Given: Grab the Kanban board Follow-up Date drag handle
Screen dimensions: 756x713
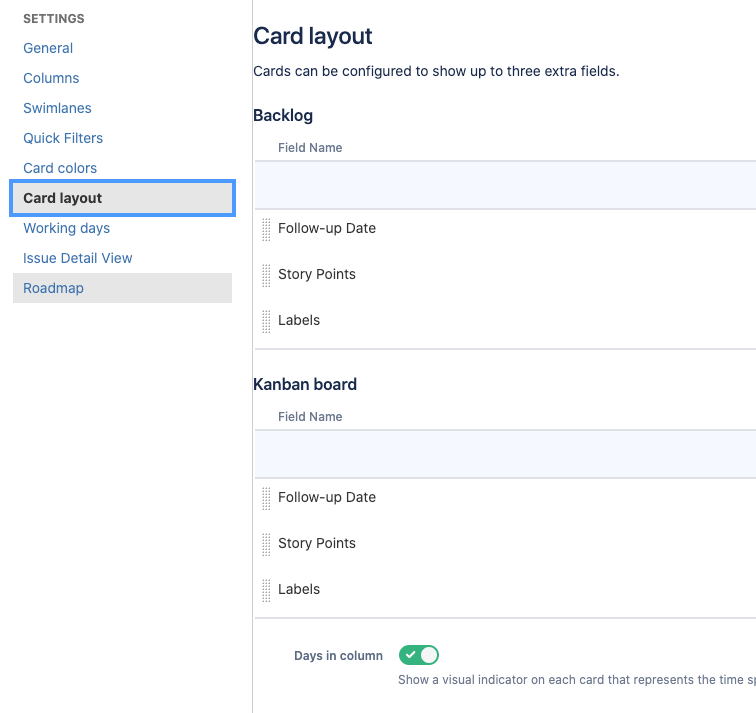Looking at the screenshot, I should click(x=266, y=498).
